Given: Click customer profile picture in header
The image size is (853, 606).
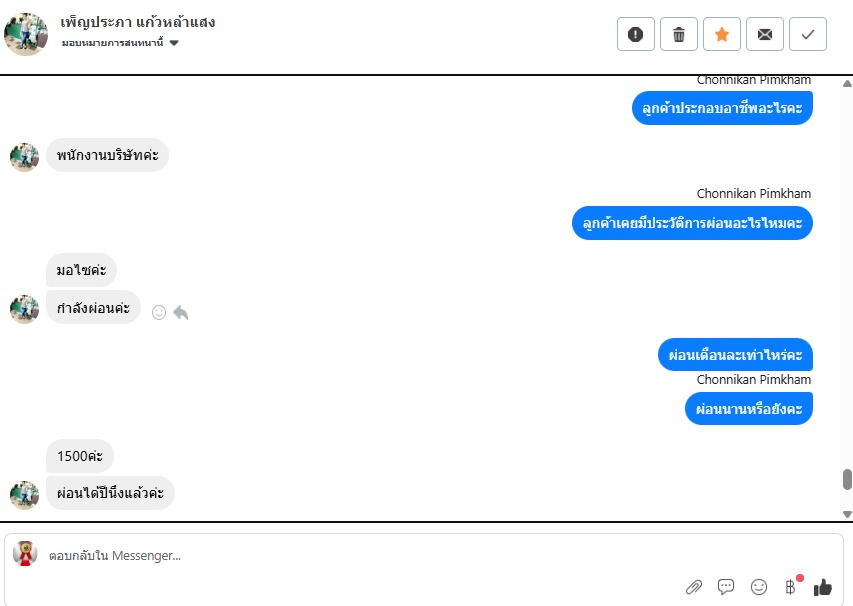Looking at the screenshot, I should click(26, 34).
